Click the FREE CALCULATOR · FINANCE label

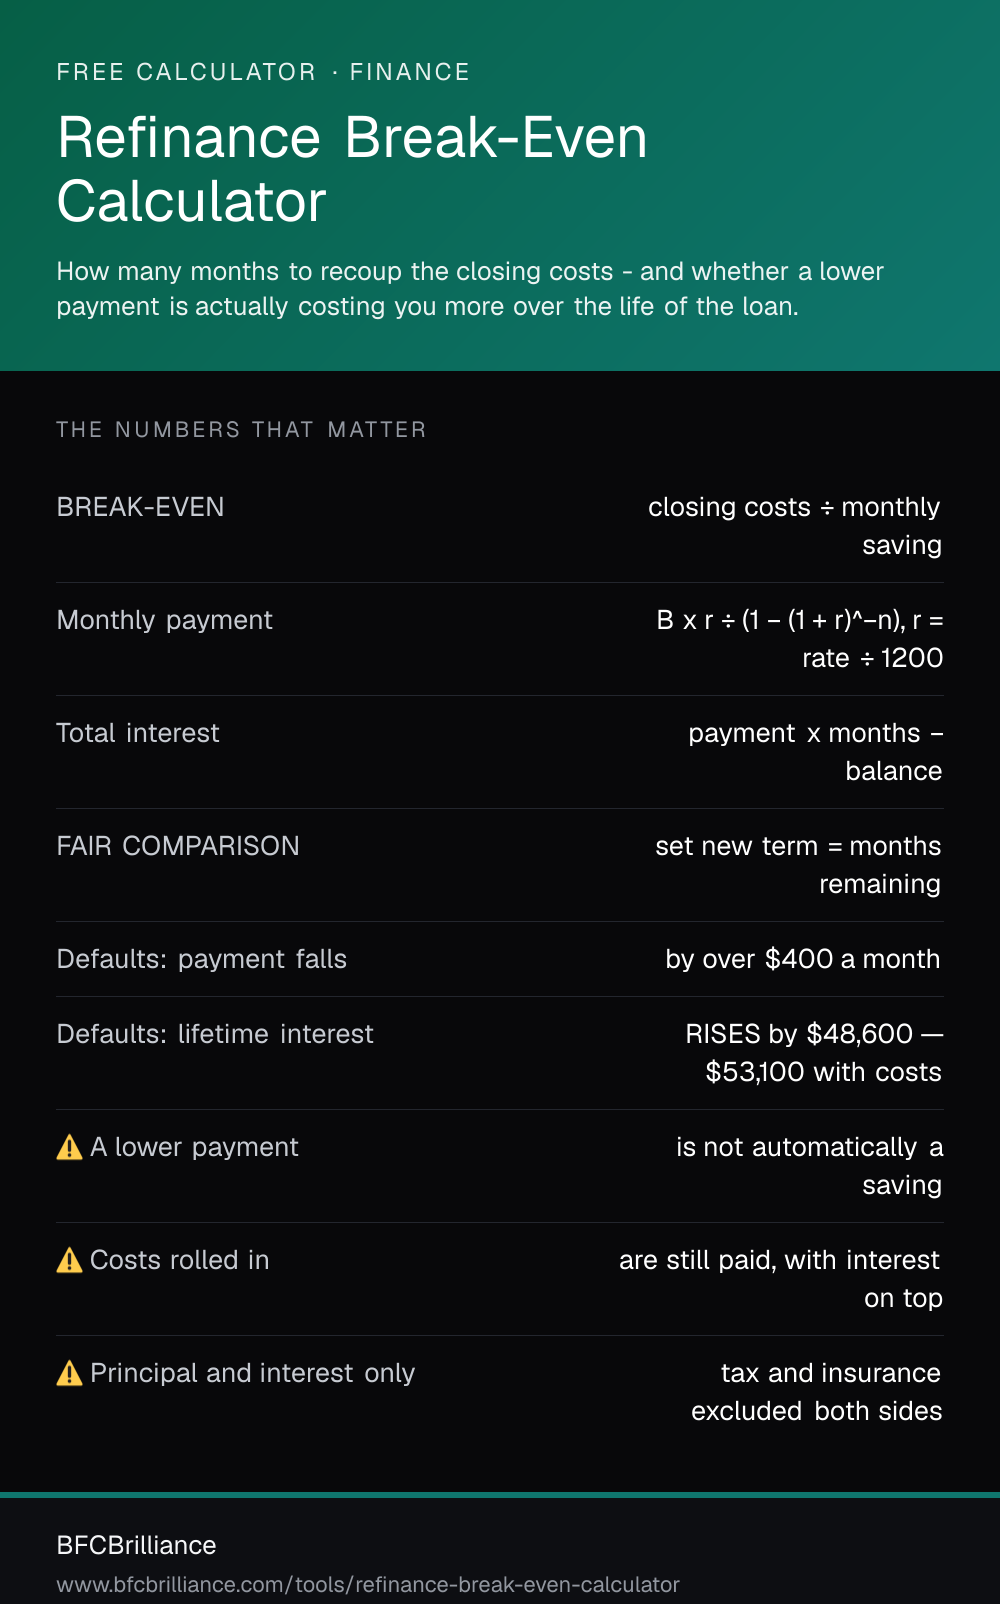(263, 72)
